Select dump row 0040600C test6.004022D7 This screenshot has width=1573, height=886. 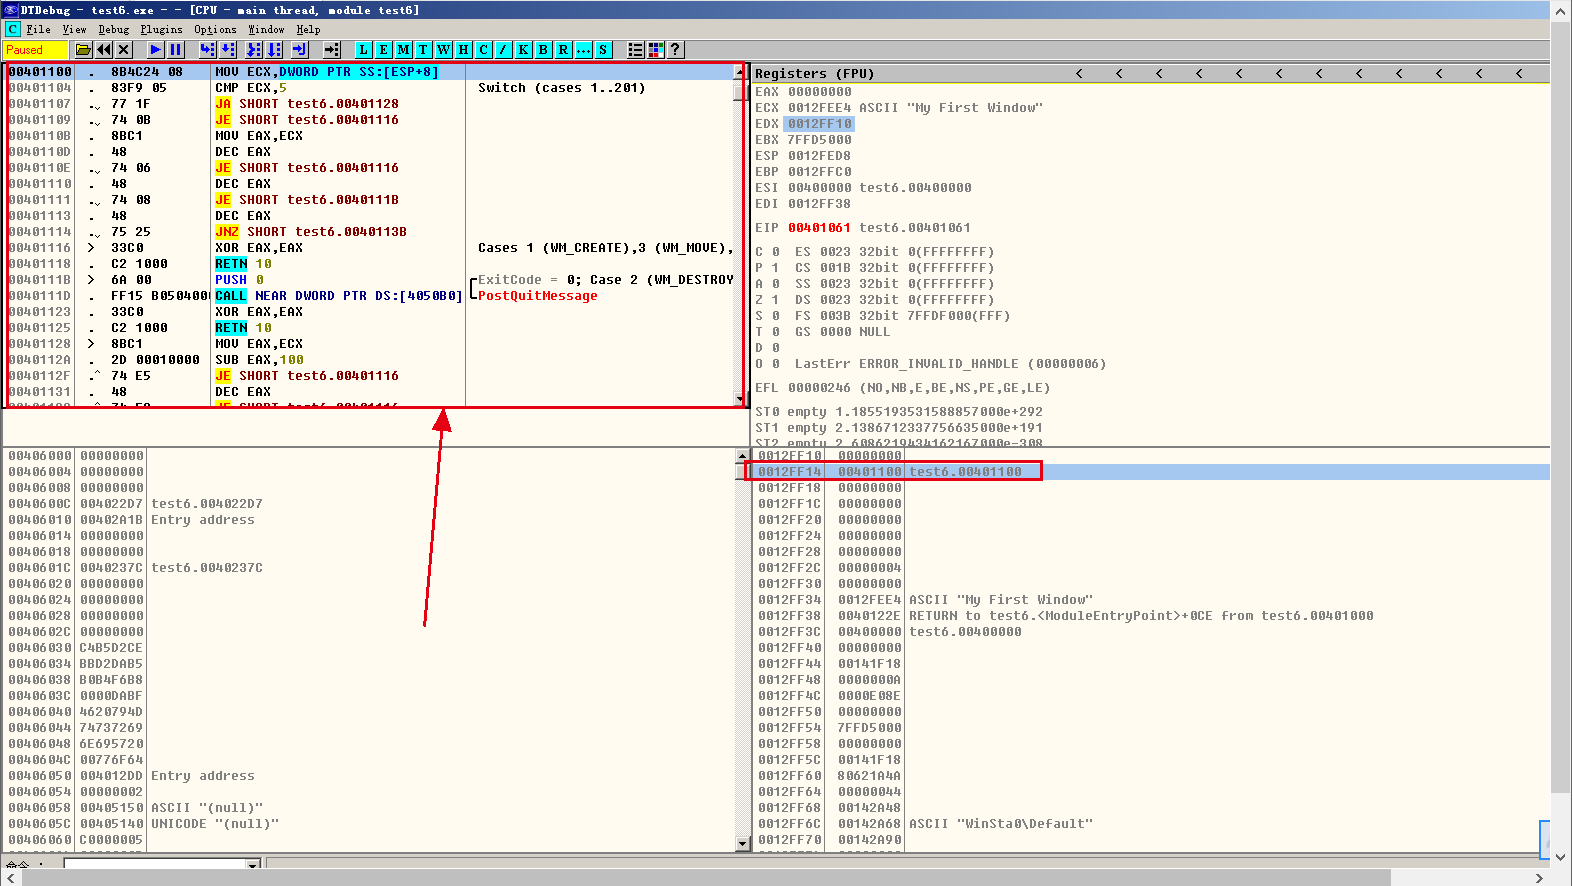(x=370, y=504)
